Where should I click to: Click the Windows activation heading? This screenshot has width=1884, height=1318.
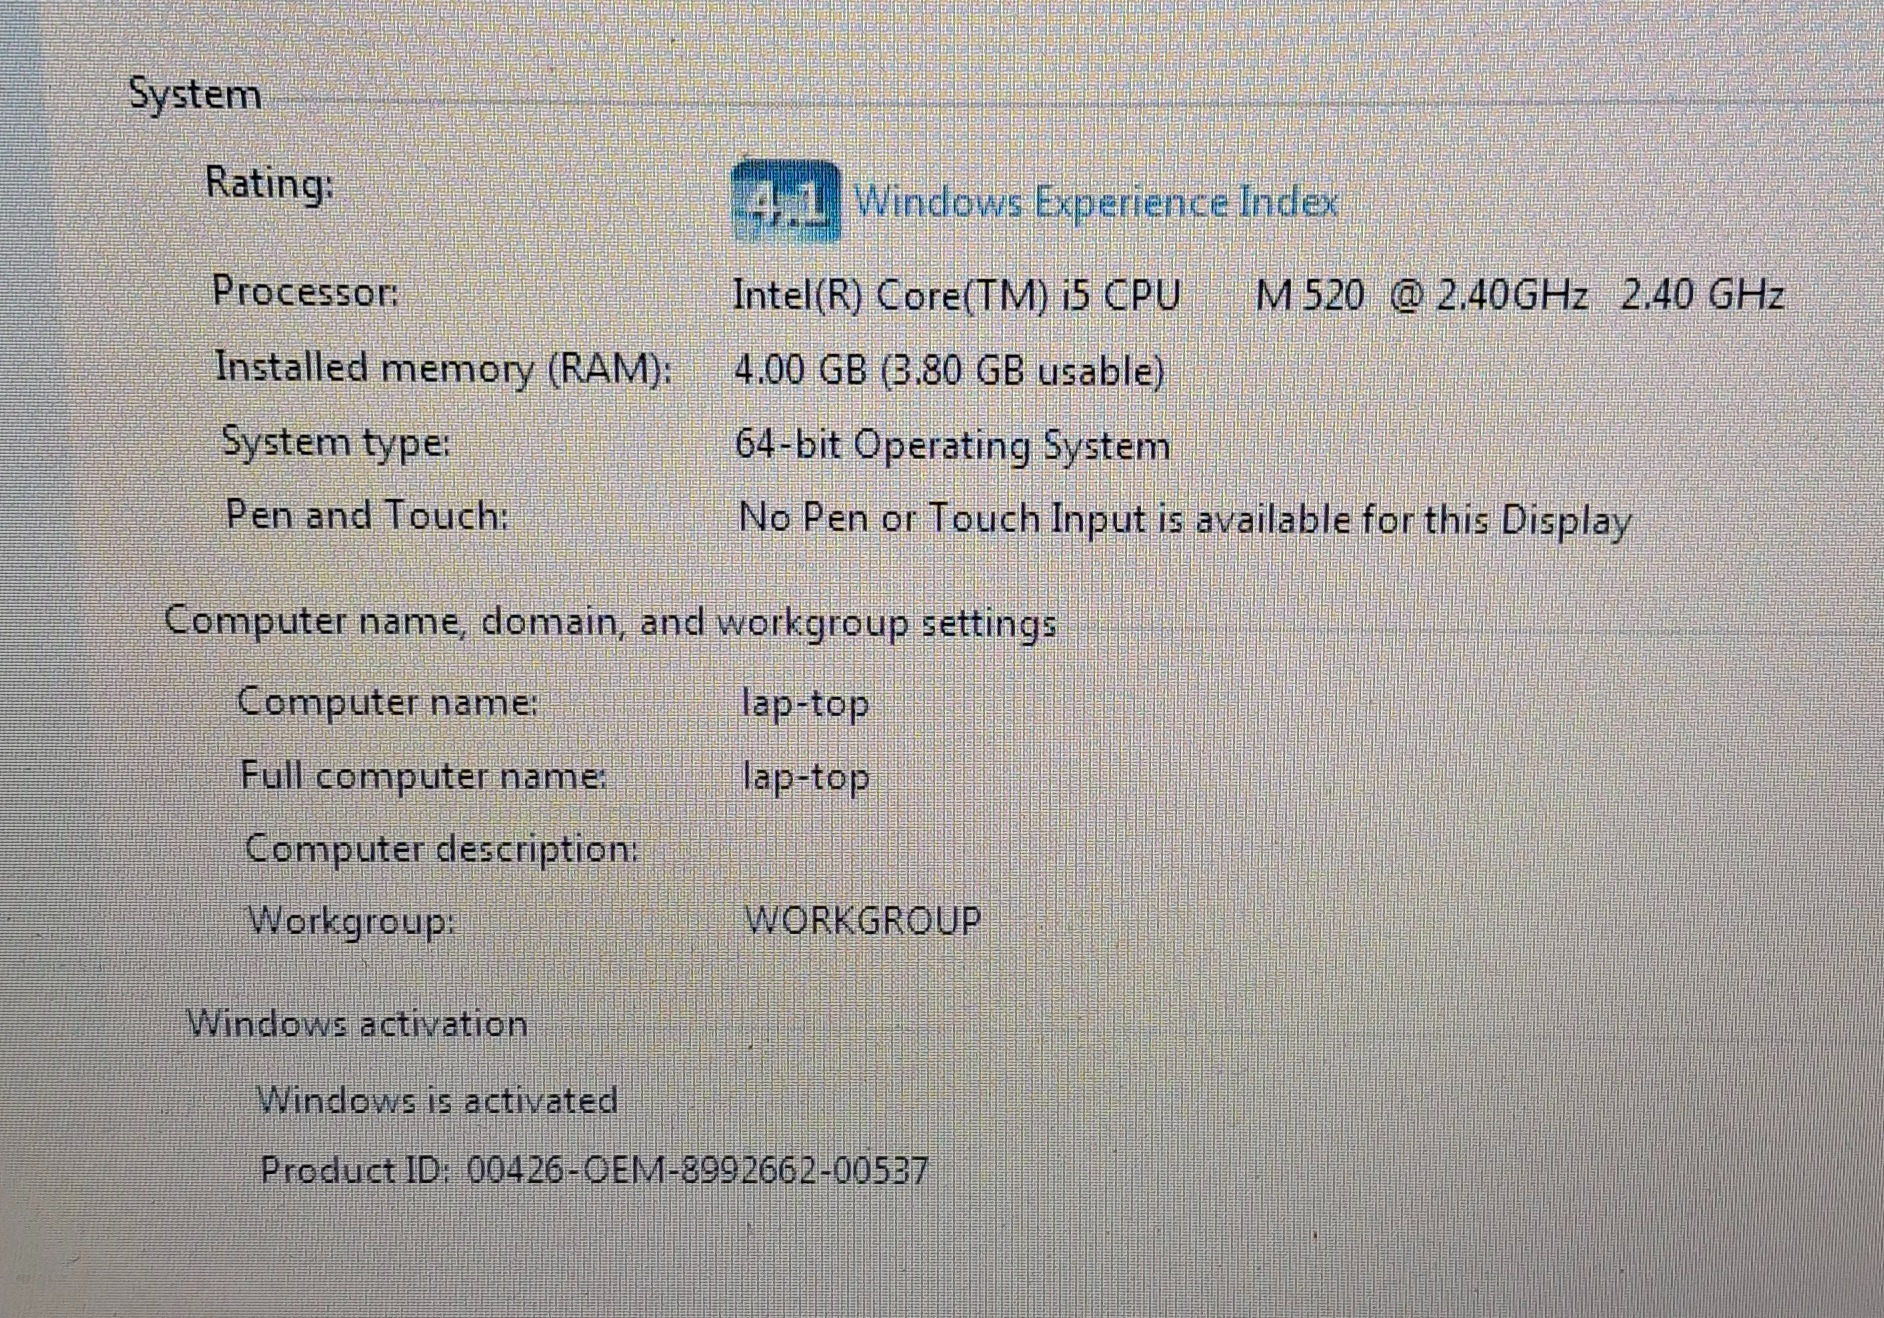[x=357, y=1023]
